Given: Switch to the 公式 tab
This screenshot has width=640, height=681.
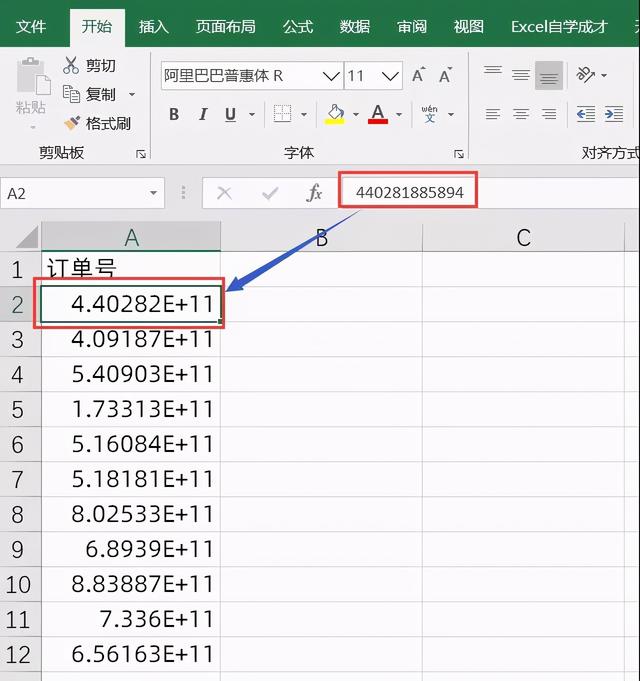Looking at the screenshot, I should tap(298, 26).
